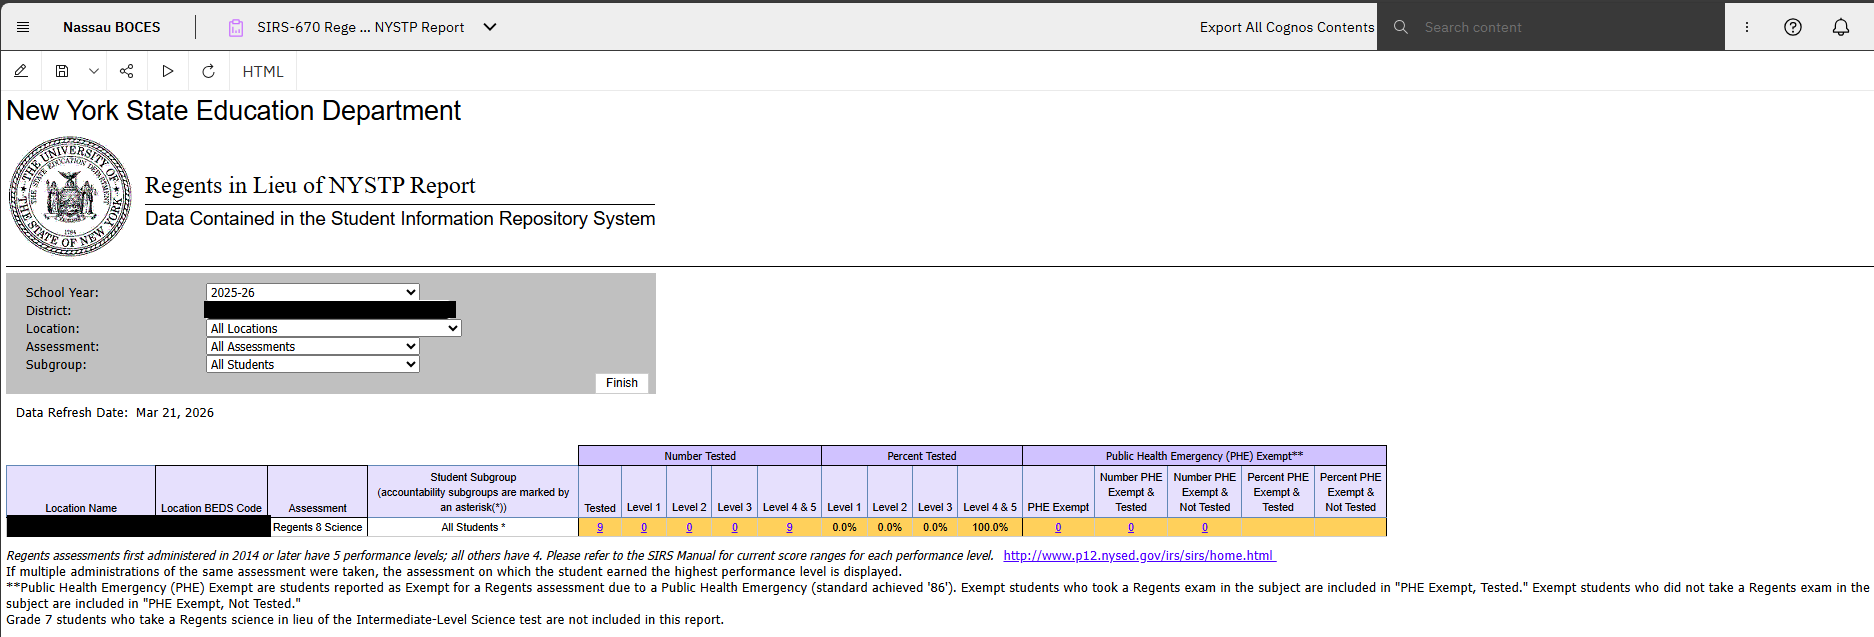Viewport: 1874px width, 637px height.
Task: Open the vertical three-dot more menu
Action: [1747, 27]
